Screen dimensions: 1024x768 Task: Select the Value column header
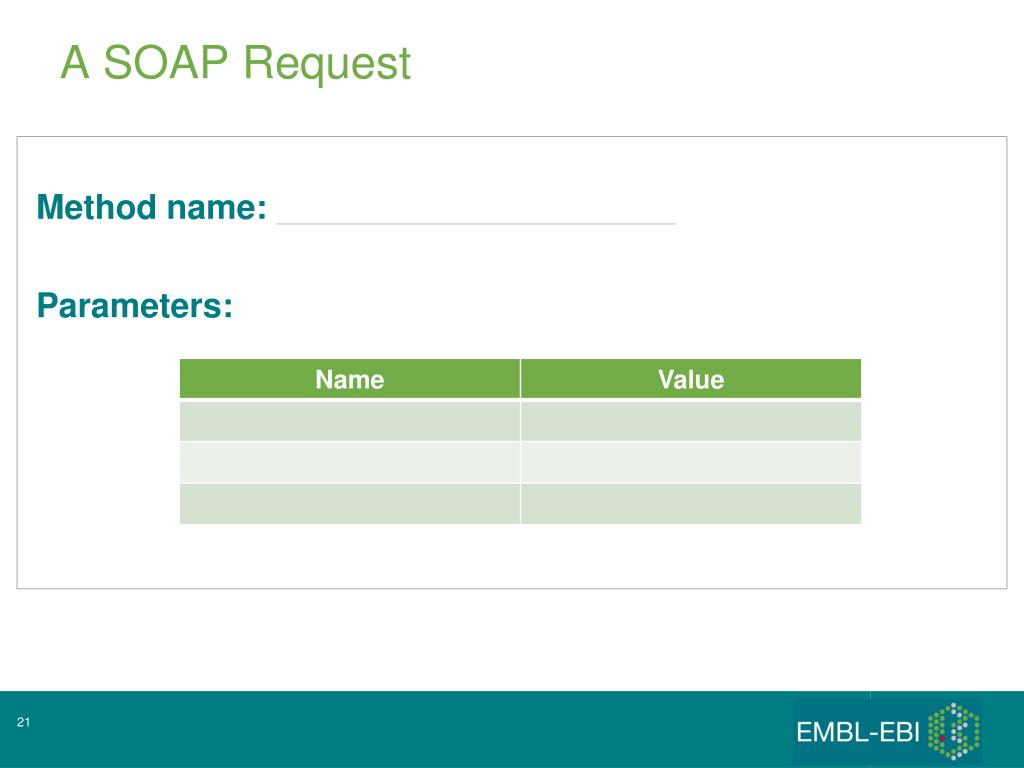coord(691,379)
